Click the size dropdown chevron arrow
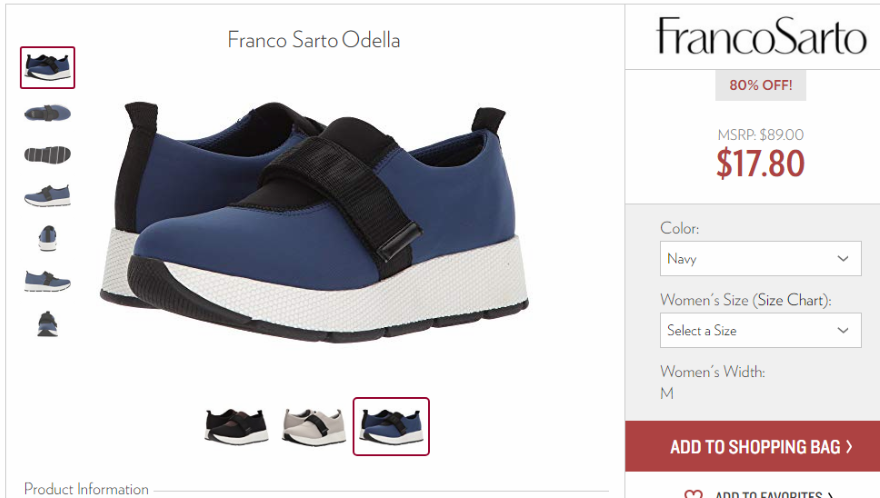Screen dimensions: 880x498 click(x=843, y=330)
